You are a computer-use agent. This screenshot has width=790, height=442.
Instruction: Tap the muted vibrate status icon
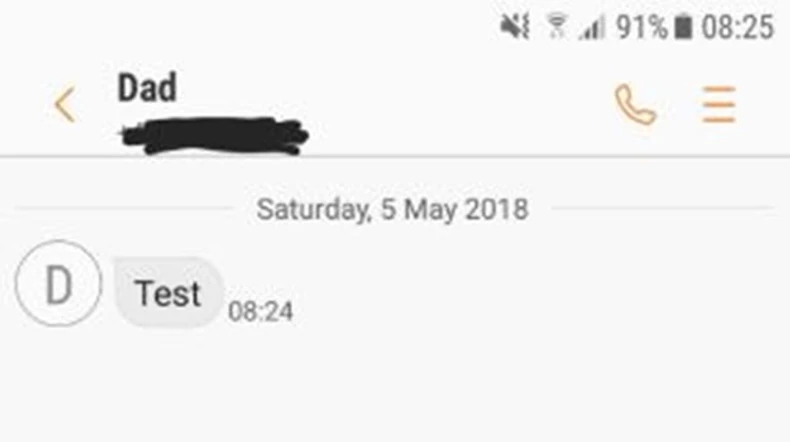point(514,26)
